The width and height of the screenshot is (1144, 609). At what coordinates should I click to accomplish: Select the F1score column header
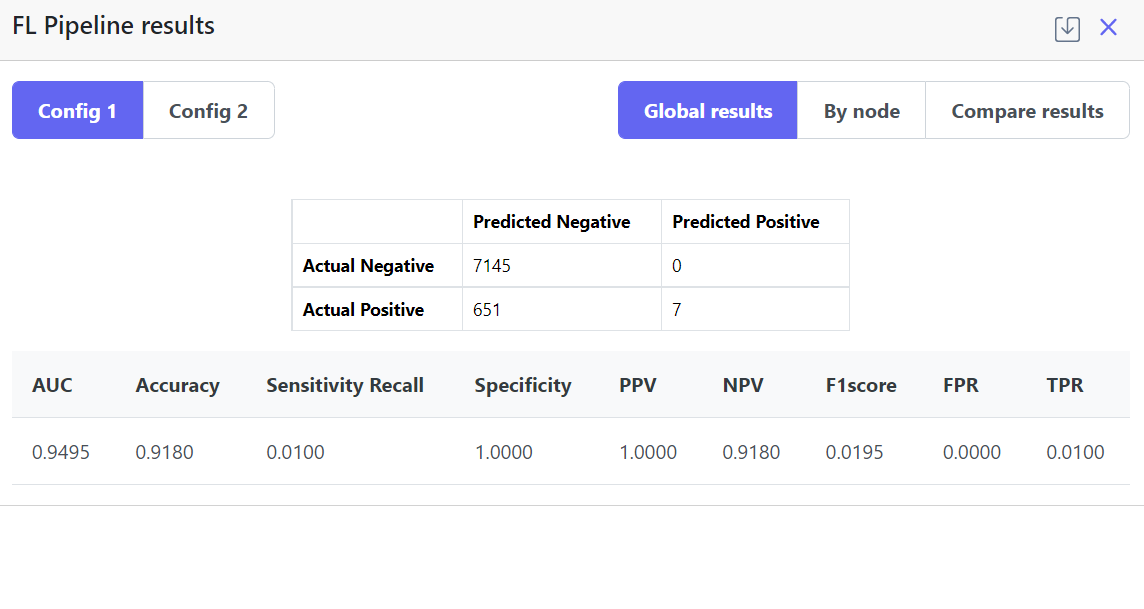pos(861,385)
